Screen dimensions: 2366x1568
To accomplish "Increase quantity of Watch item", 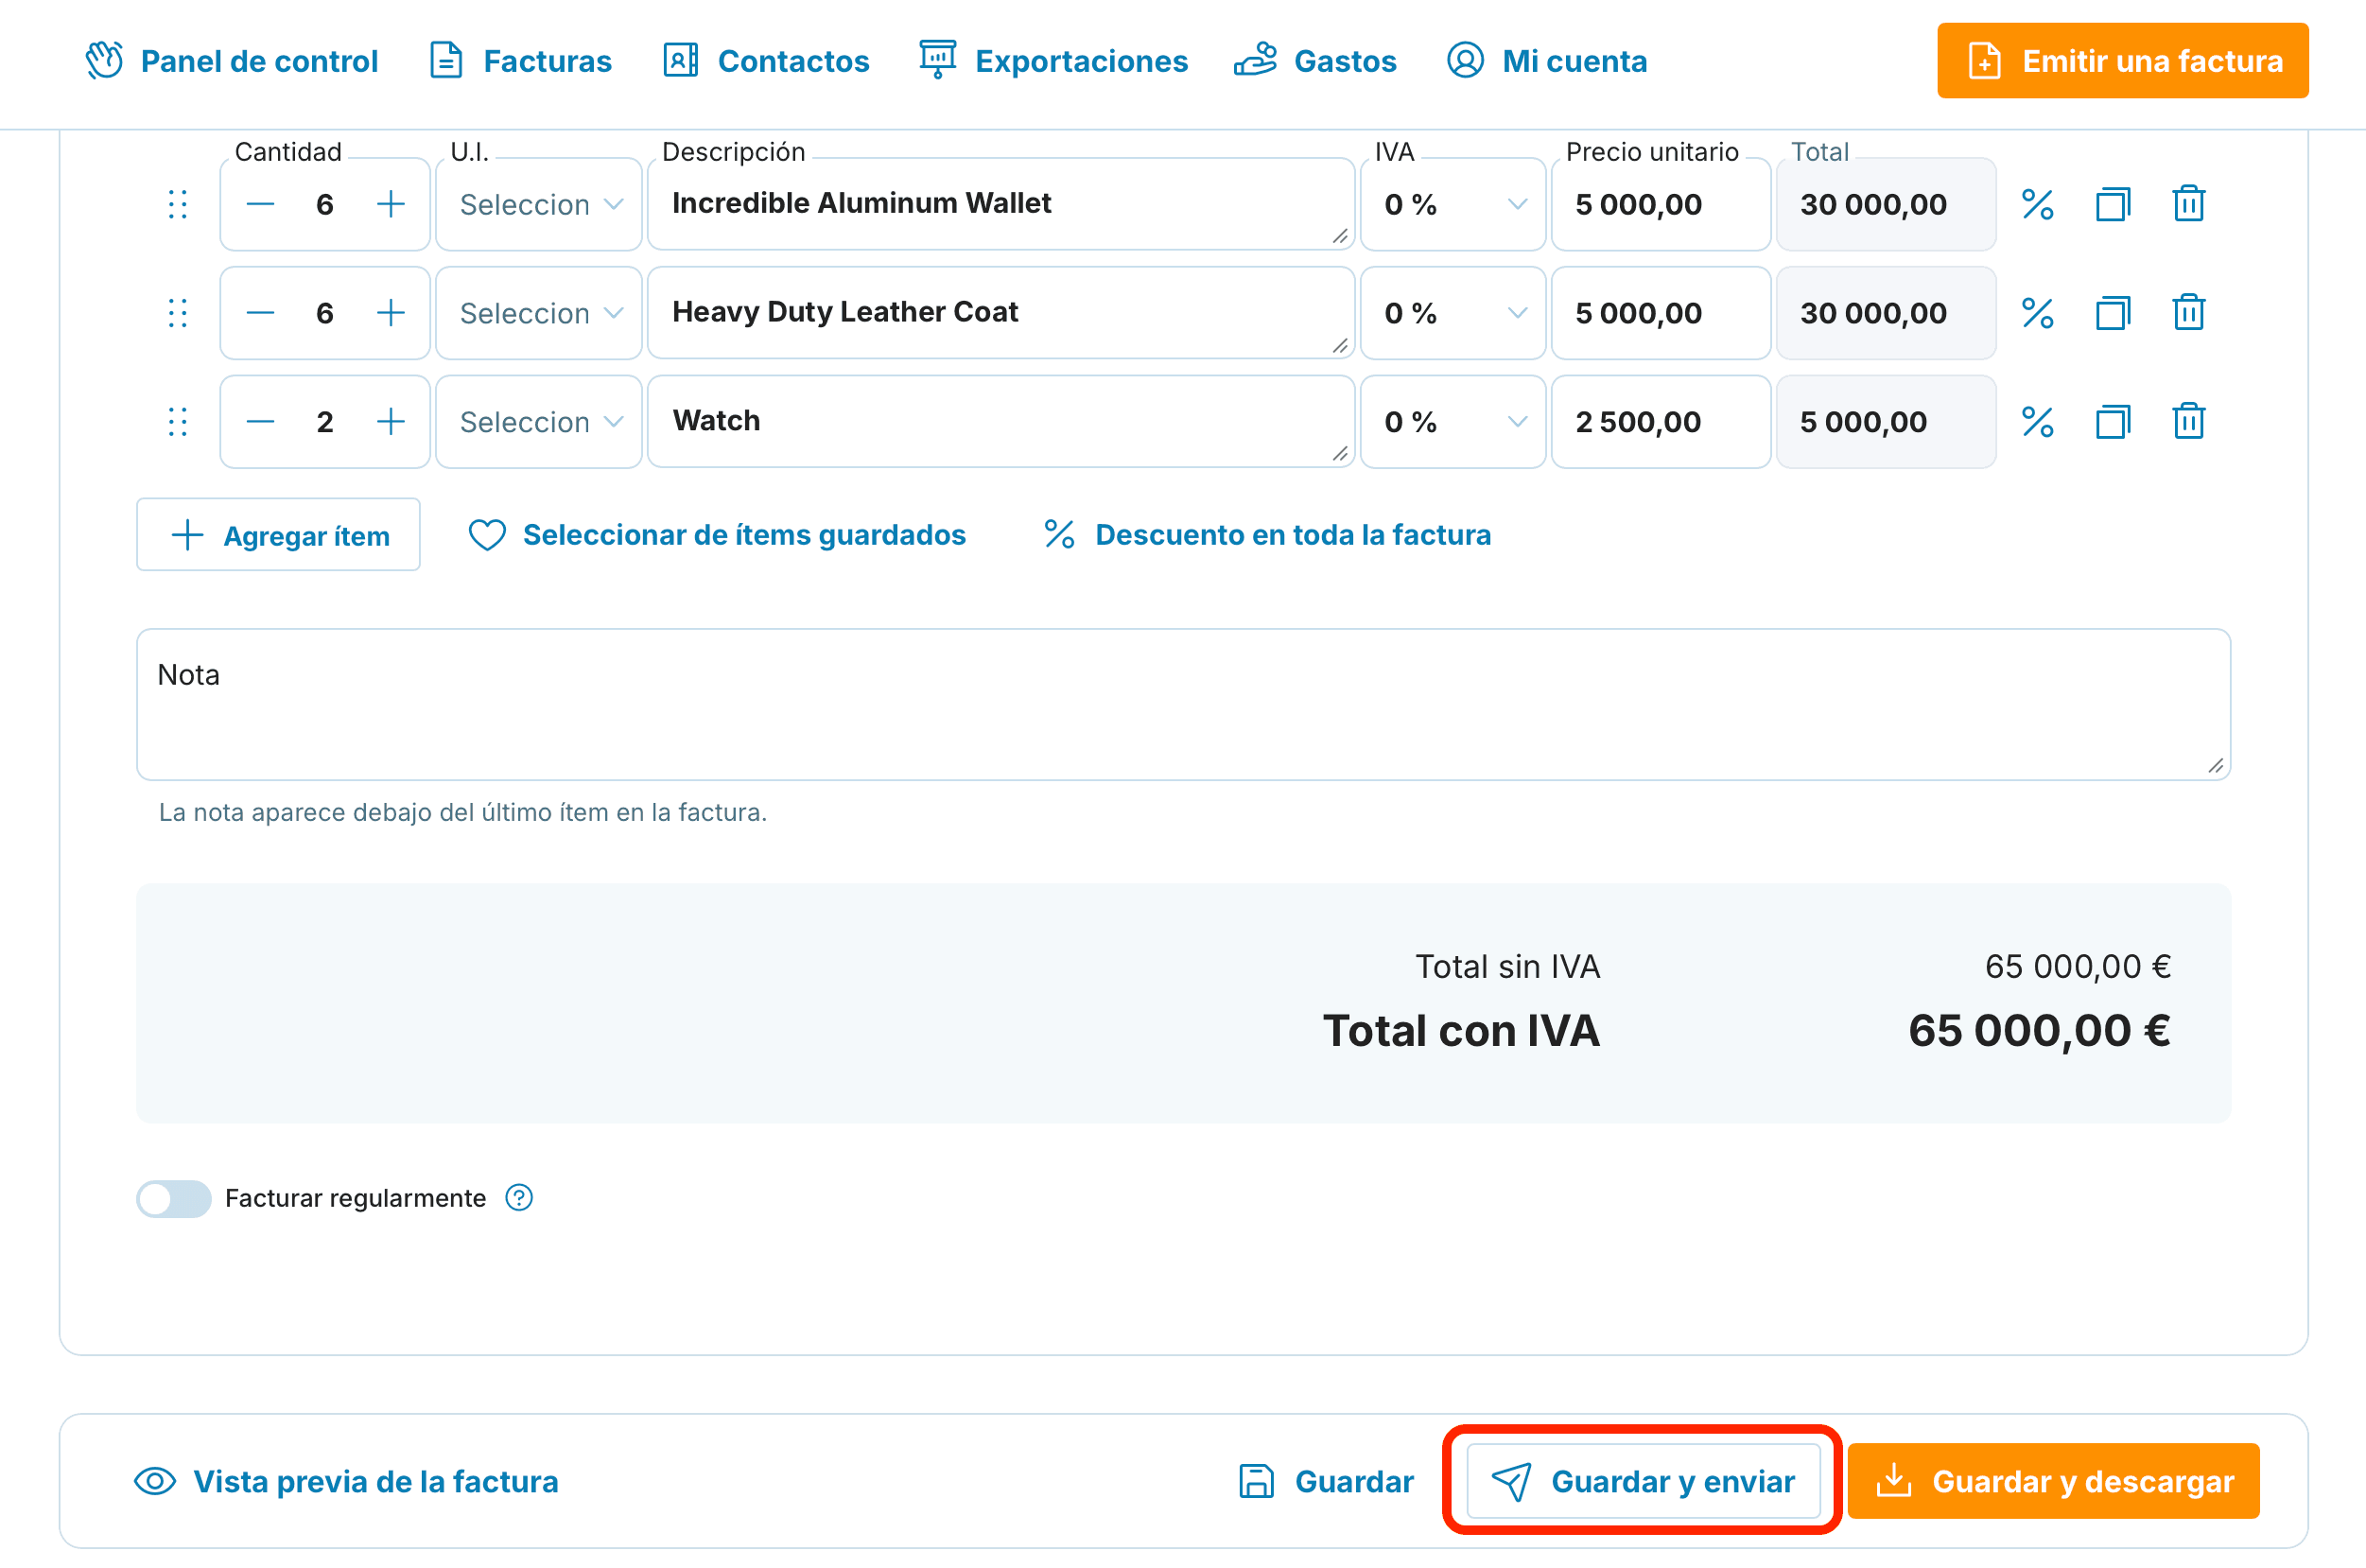I will tap(391, 422).
